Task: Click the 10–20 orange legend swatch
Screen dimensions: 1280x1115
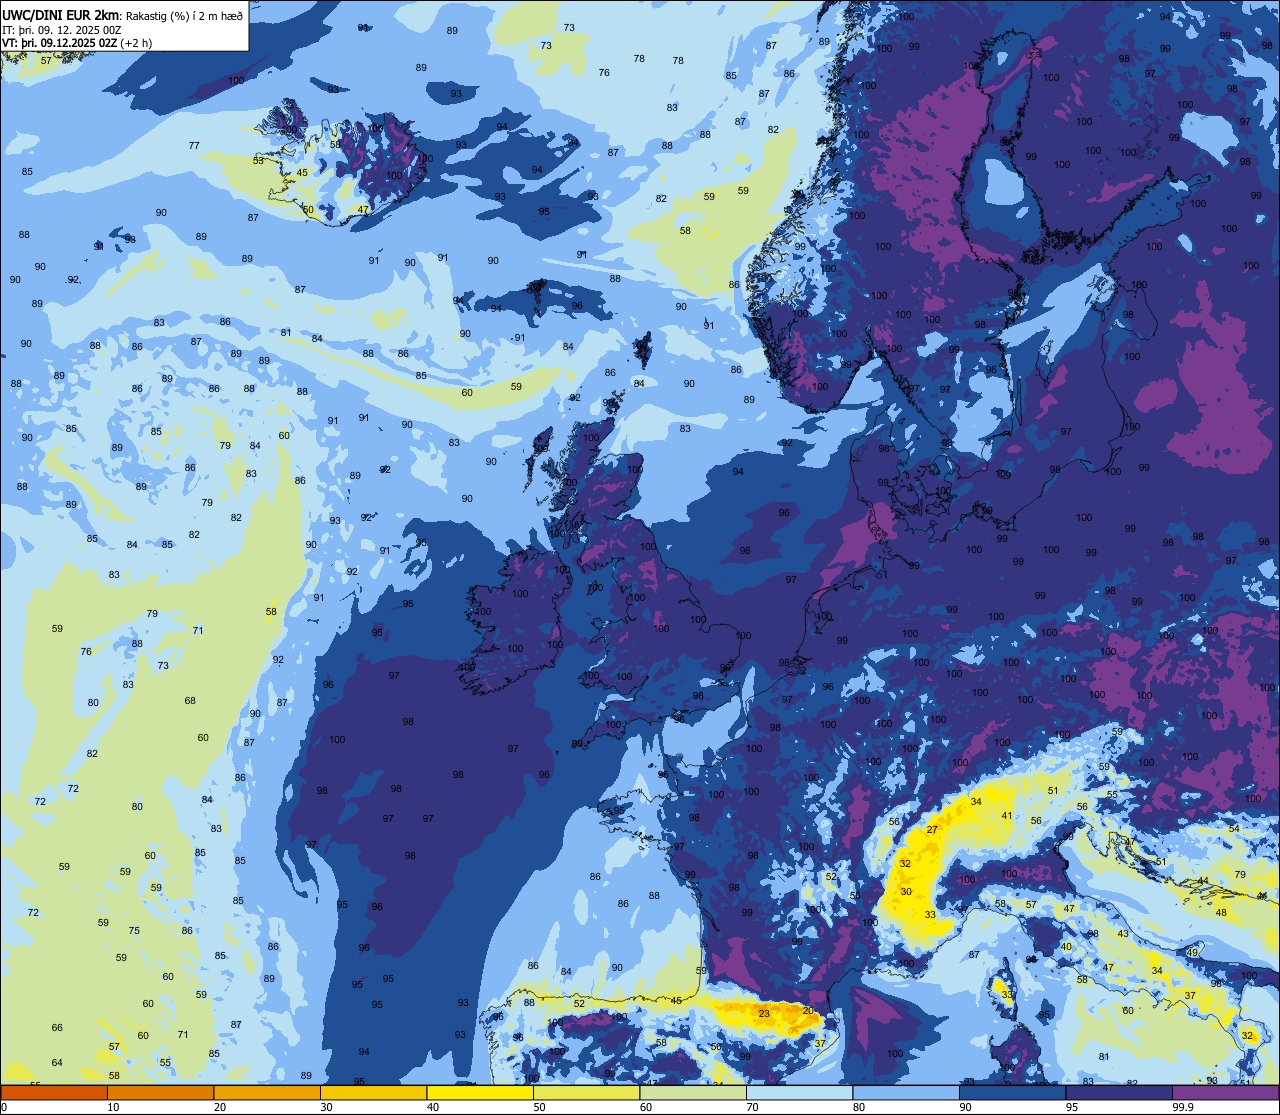Action: (160, 1092)
